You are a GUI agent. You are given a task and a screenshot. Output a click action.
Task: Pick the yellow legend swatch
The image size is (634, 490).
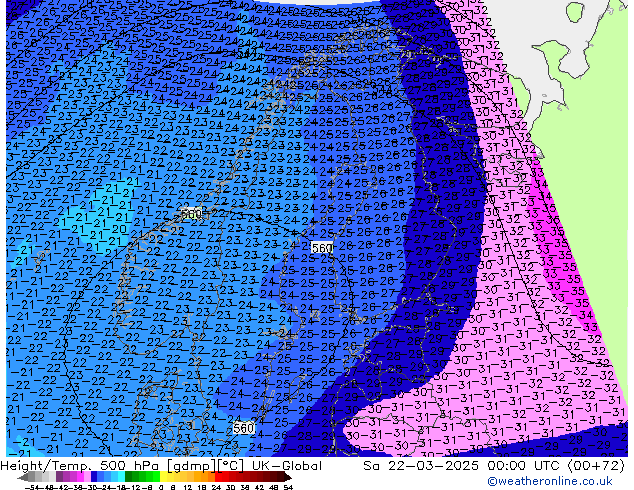click(x=163, y=477)
